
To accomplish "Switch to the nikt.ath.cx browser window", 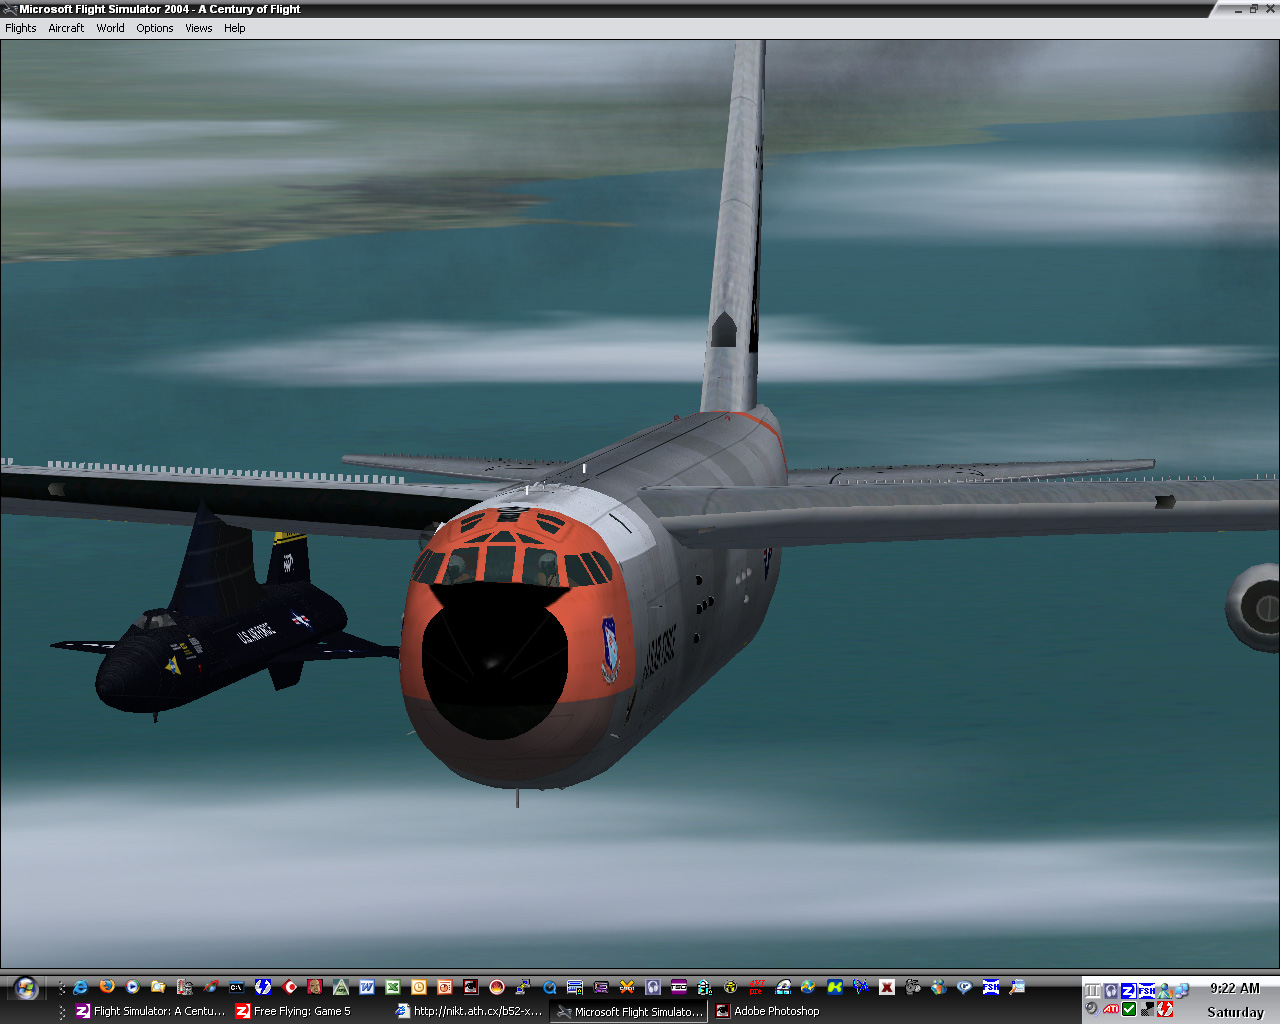I will coord(469,1011).
